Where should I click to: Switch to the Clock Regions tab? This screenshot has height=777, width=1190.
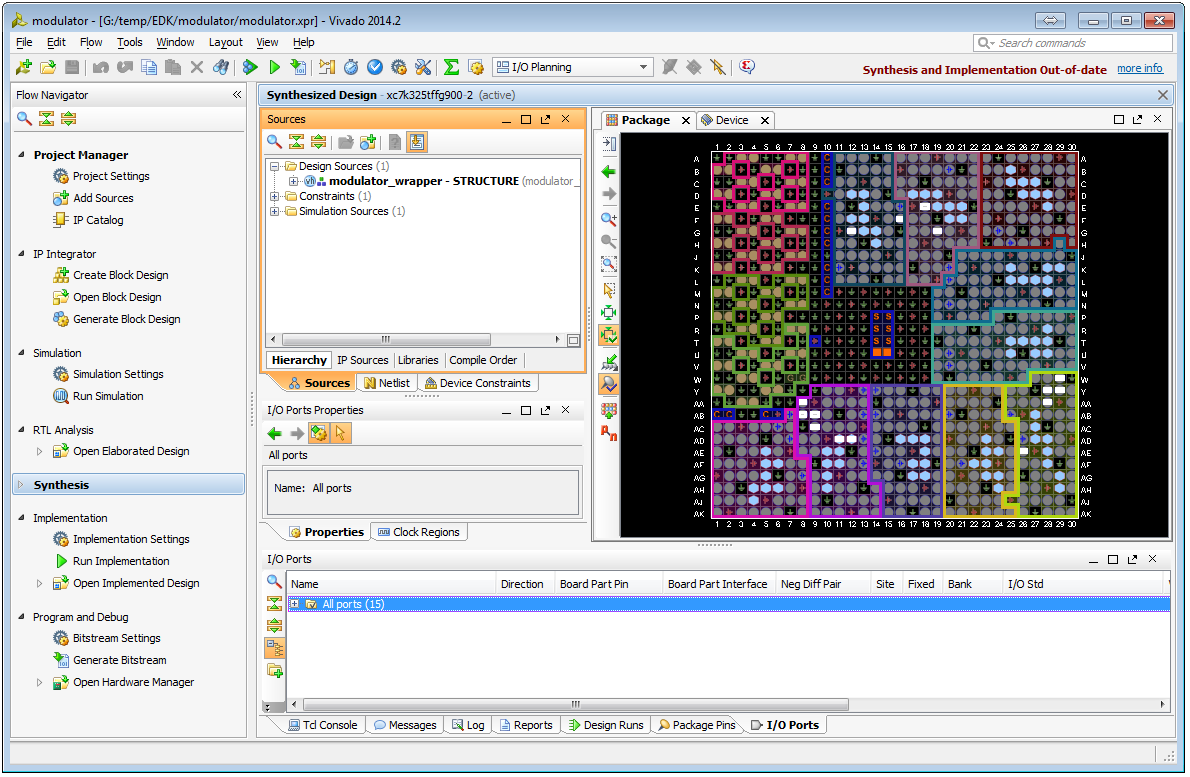pyautogui.click(x=419, y=533)
